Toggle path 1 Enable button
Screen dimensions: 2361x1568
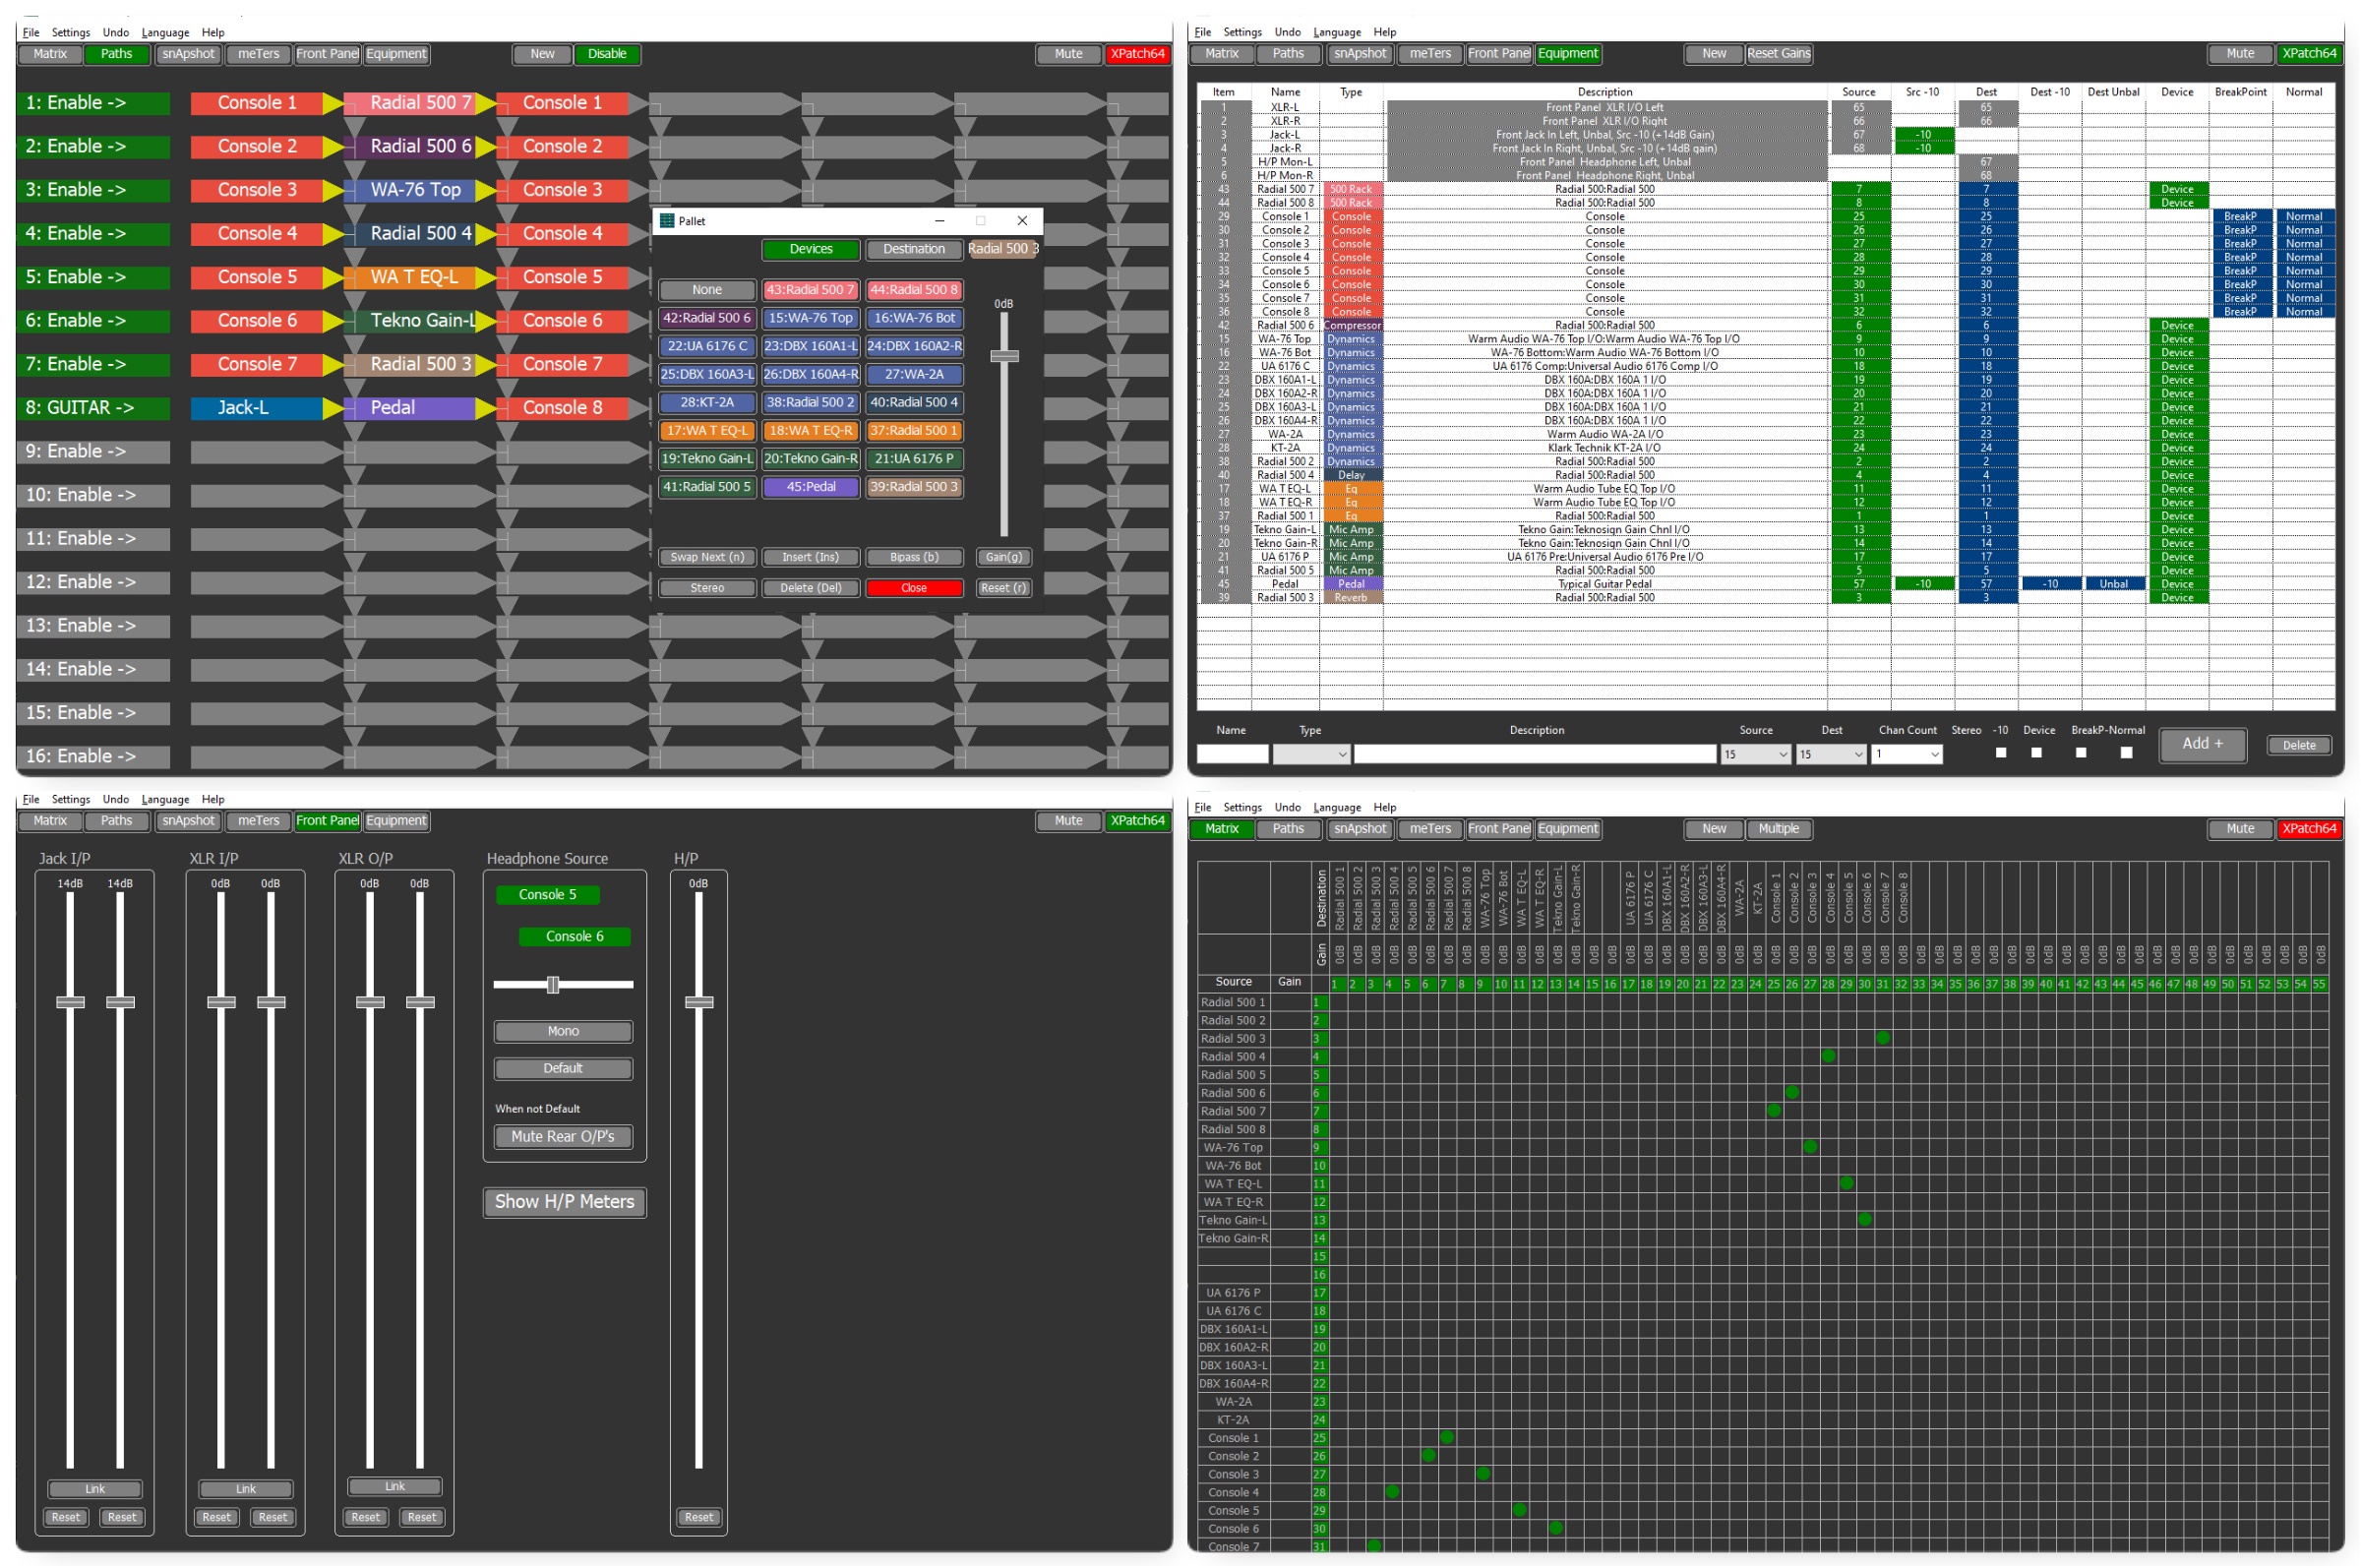pos(93,103)
